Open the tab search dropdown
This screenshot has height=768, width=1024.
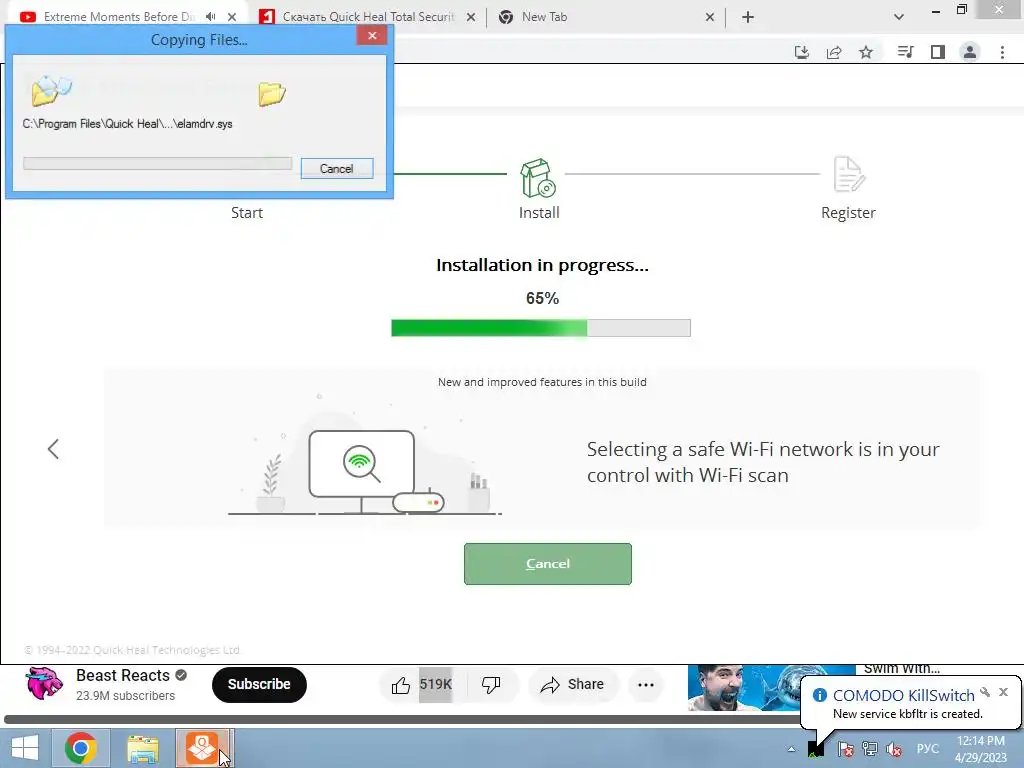899,17
